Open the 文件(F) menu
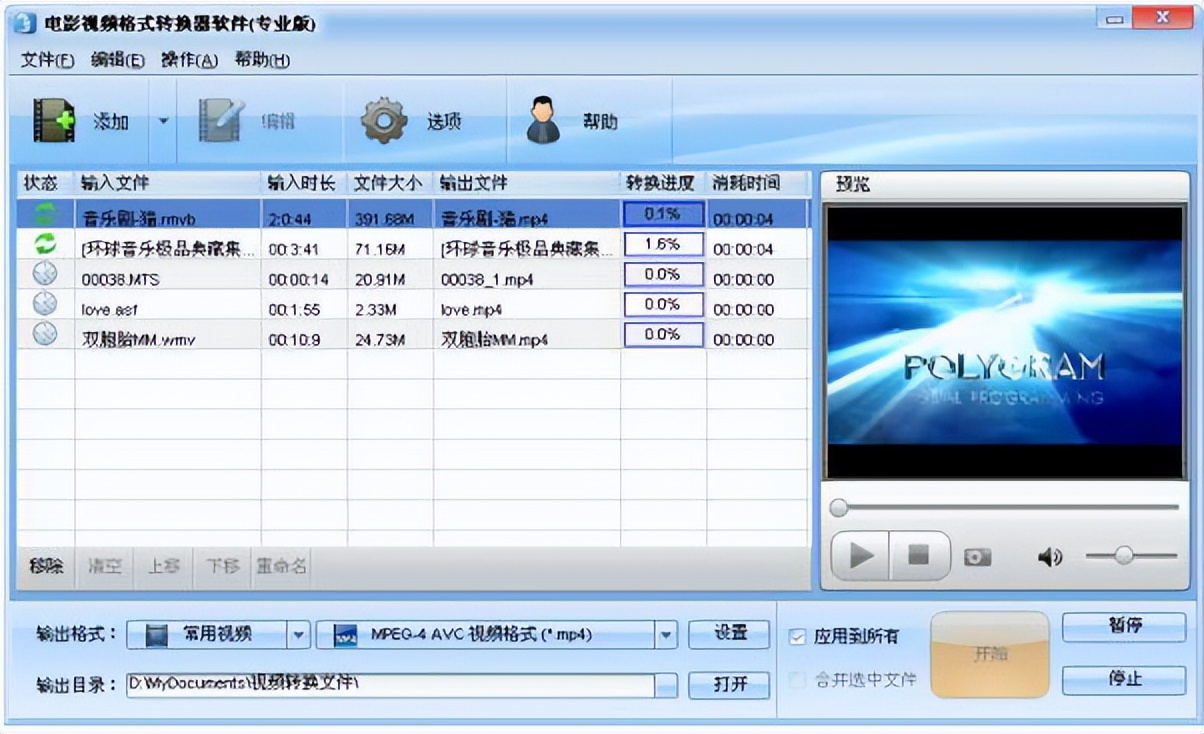Screen dimensions: 1204x734 coord(48,60)
